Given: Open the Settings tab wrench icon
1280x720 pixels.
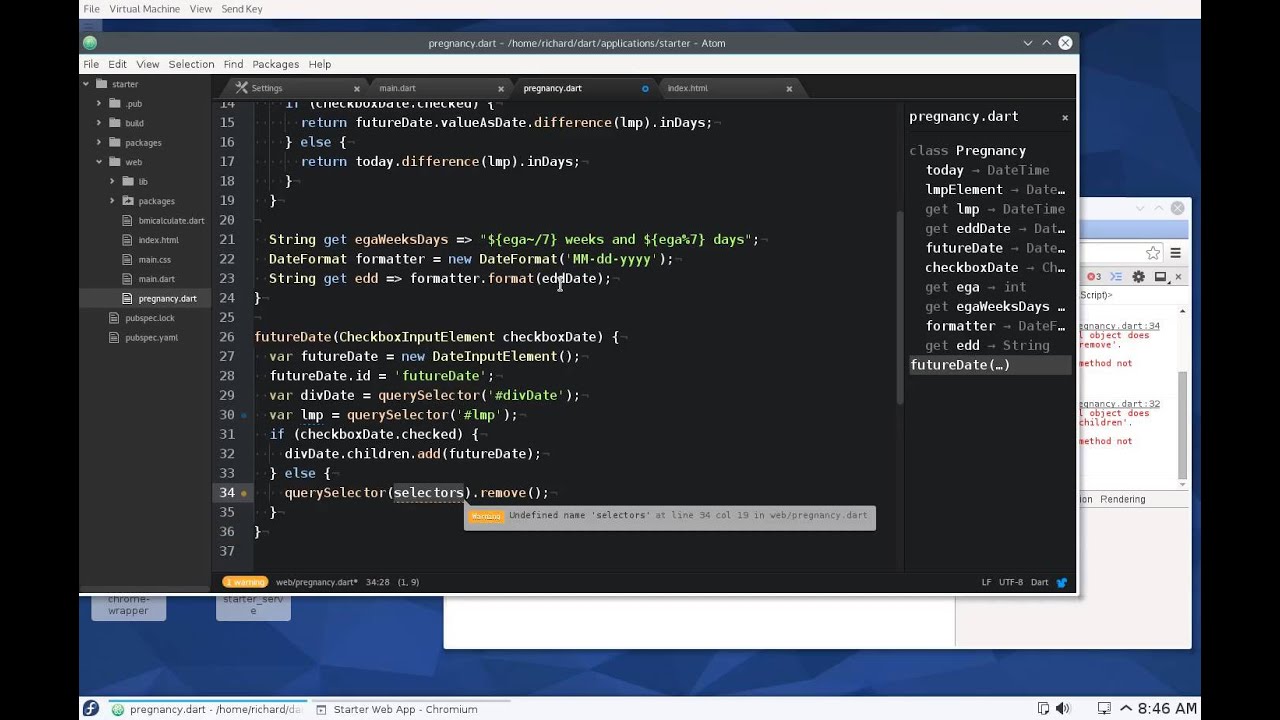Looking at the screenshot, I should [242, 88].
